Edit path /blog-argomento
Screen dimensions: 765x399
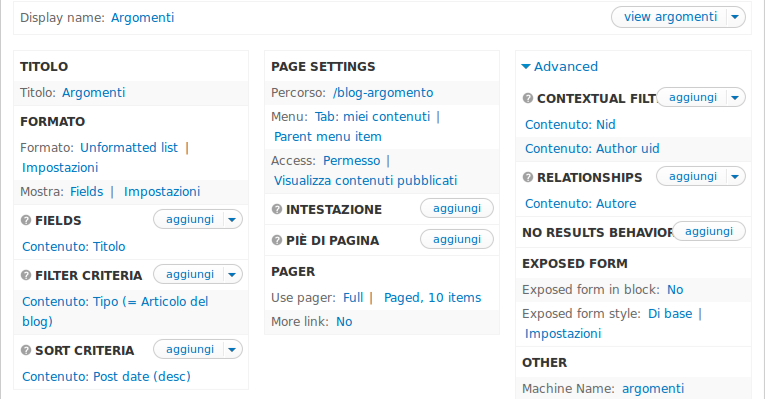pos(383,93)
